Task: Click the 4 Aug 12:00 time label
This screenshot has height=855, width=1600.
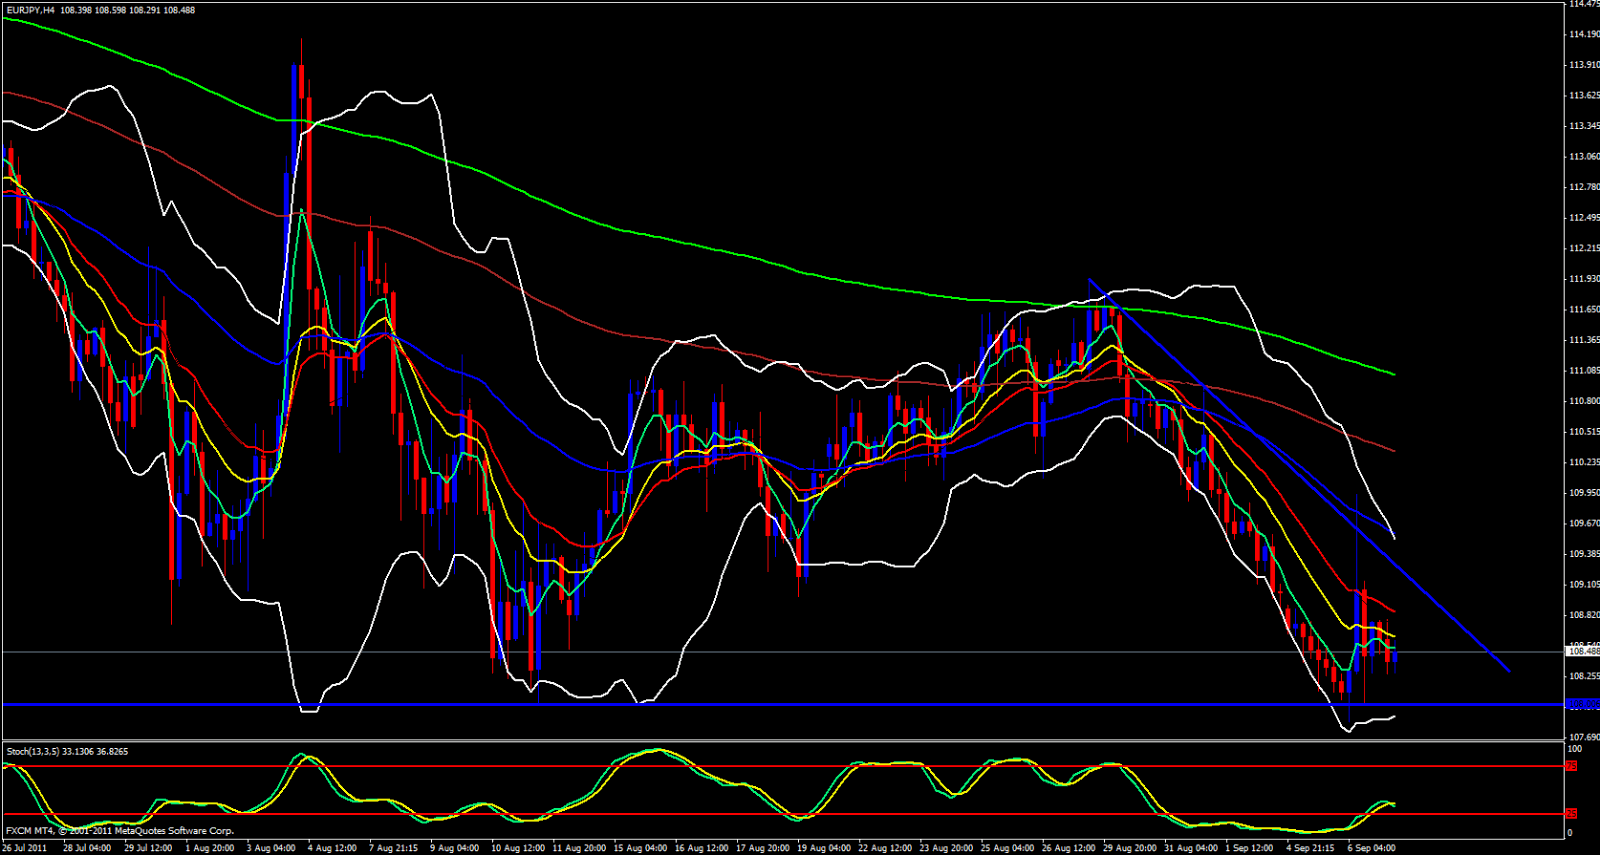Action: (x=331, y=848)
